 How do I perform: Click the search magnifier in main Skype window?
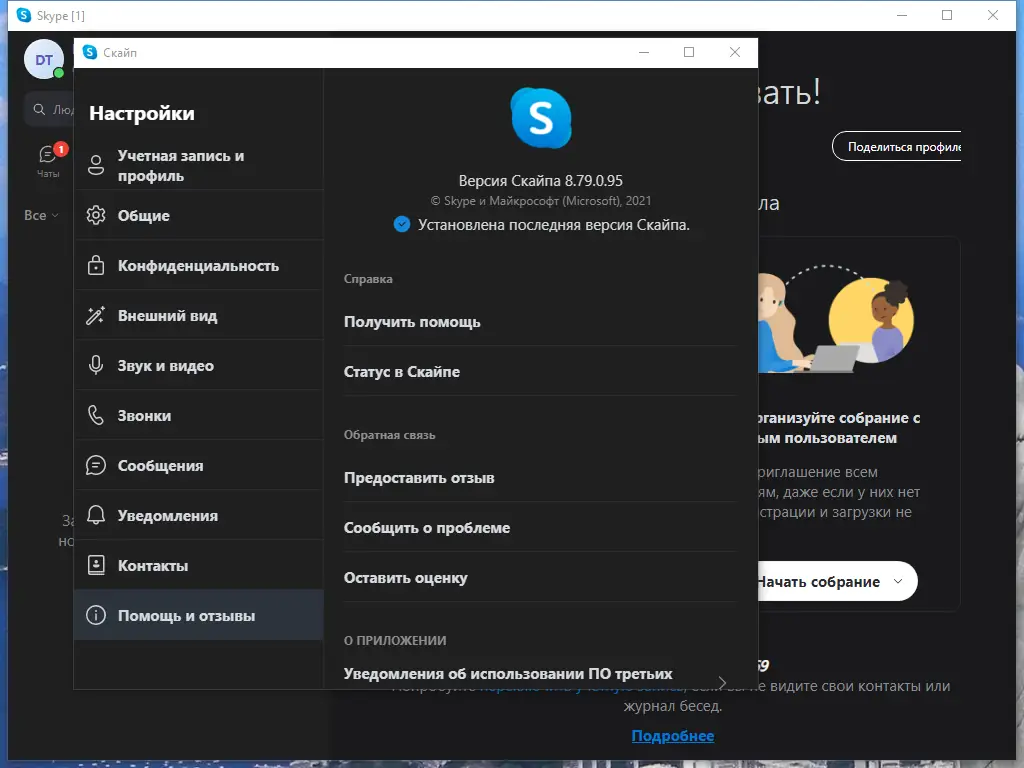40,109
